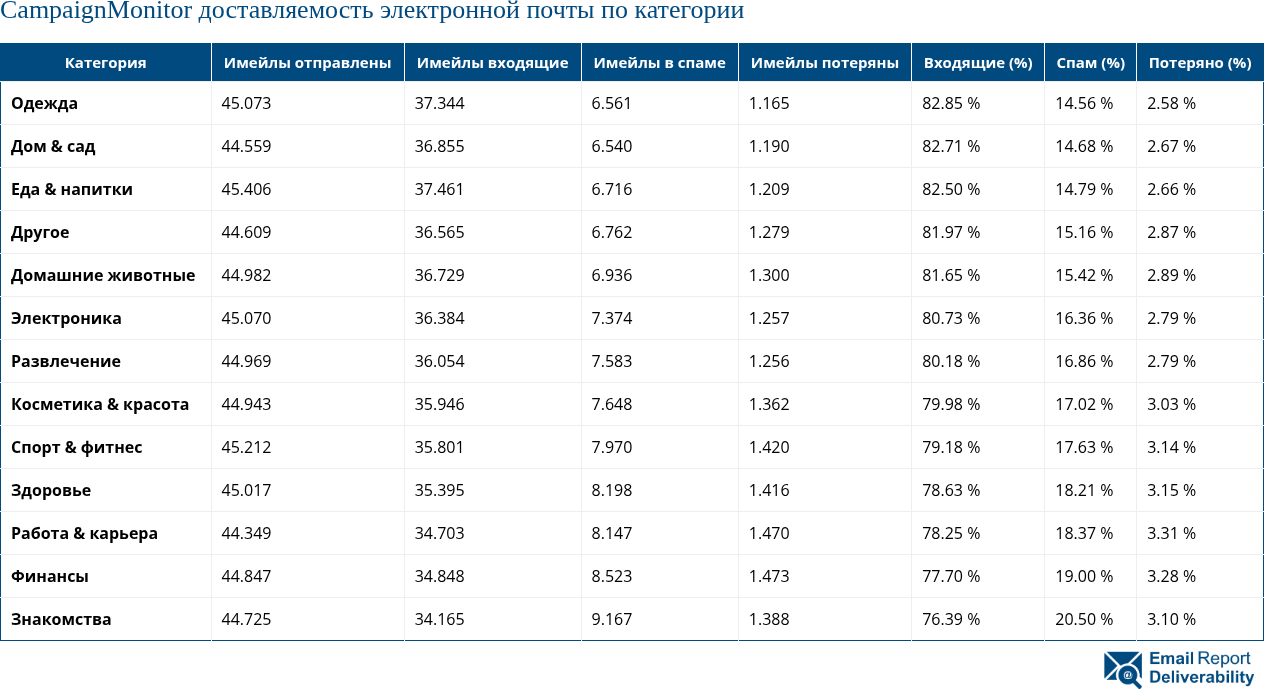Sort by the Имейлы потеряны column header
This screenshot has height=689, width=1264.
823,61
